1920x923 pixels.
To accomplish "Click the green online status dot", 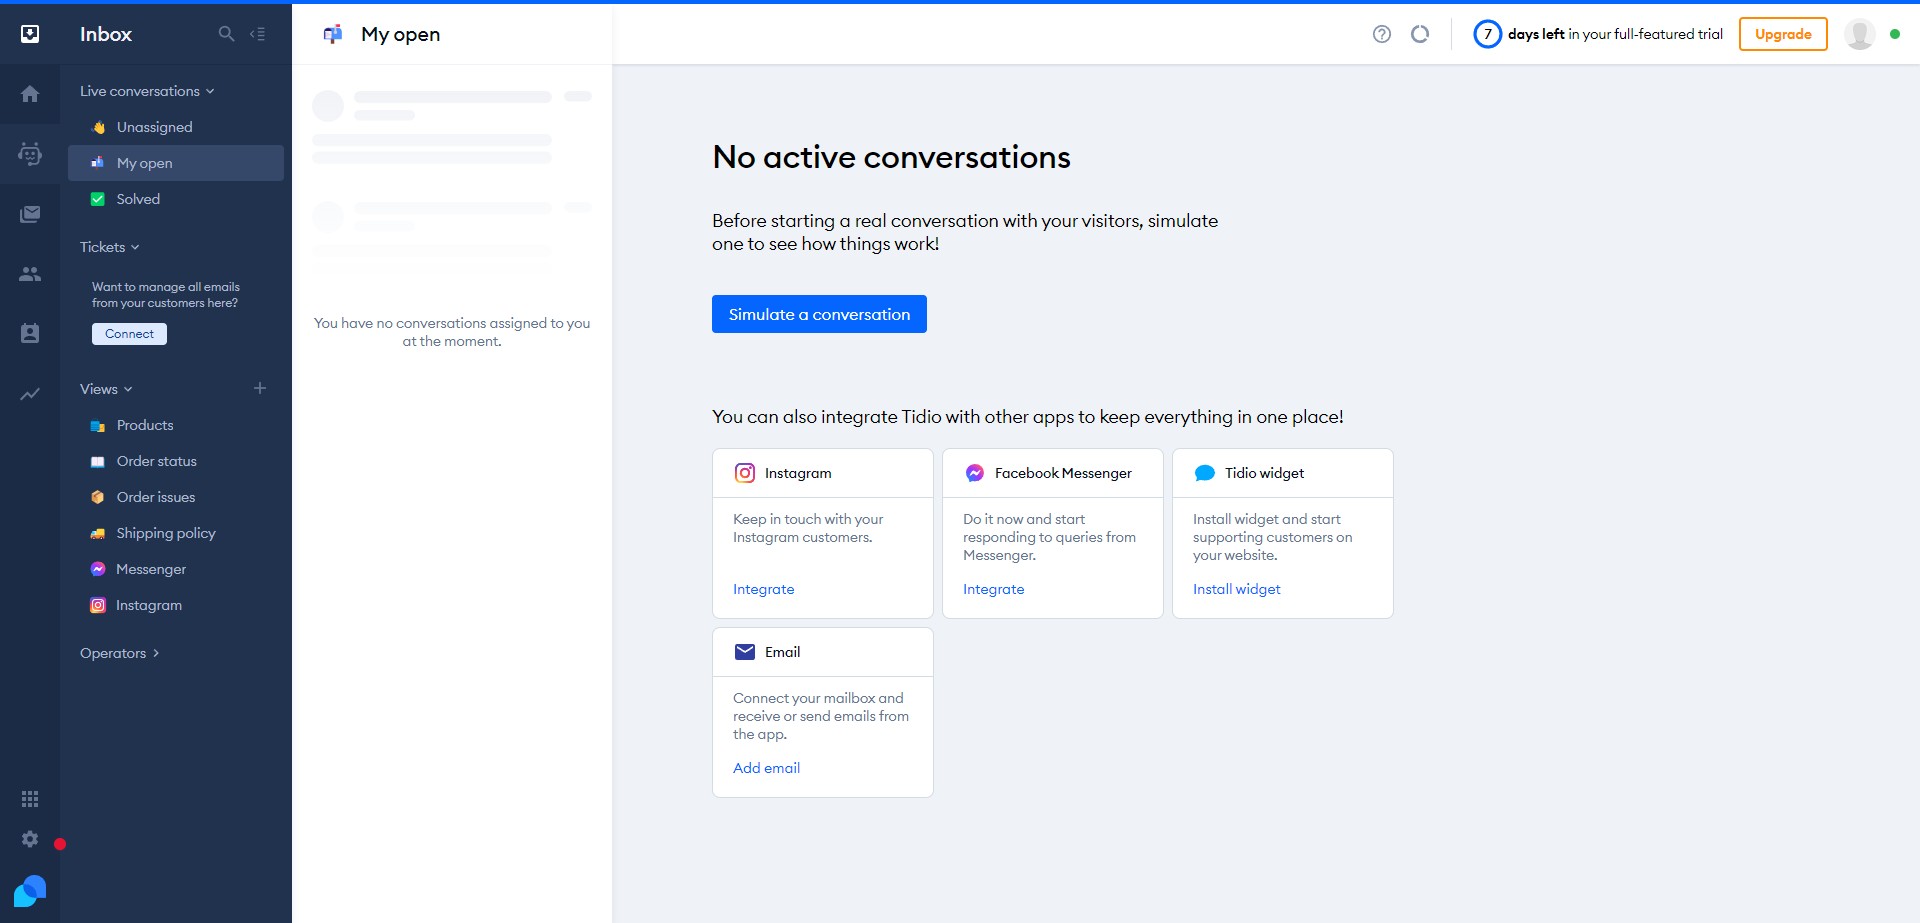I will 1895,34.
